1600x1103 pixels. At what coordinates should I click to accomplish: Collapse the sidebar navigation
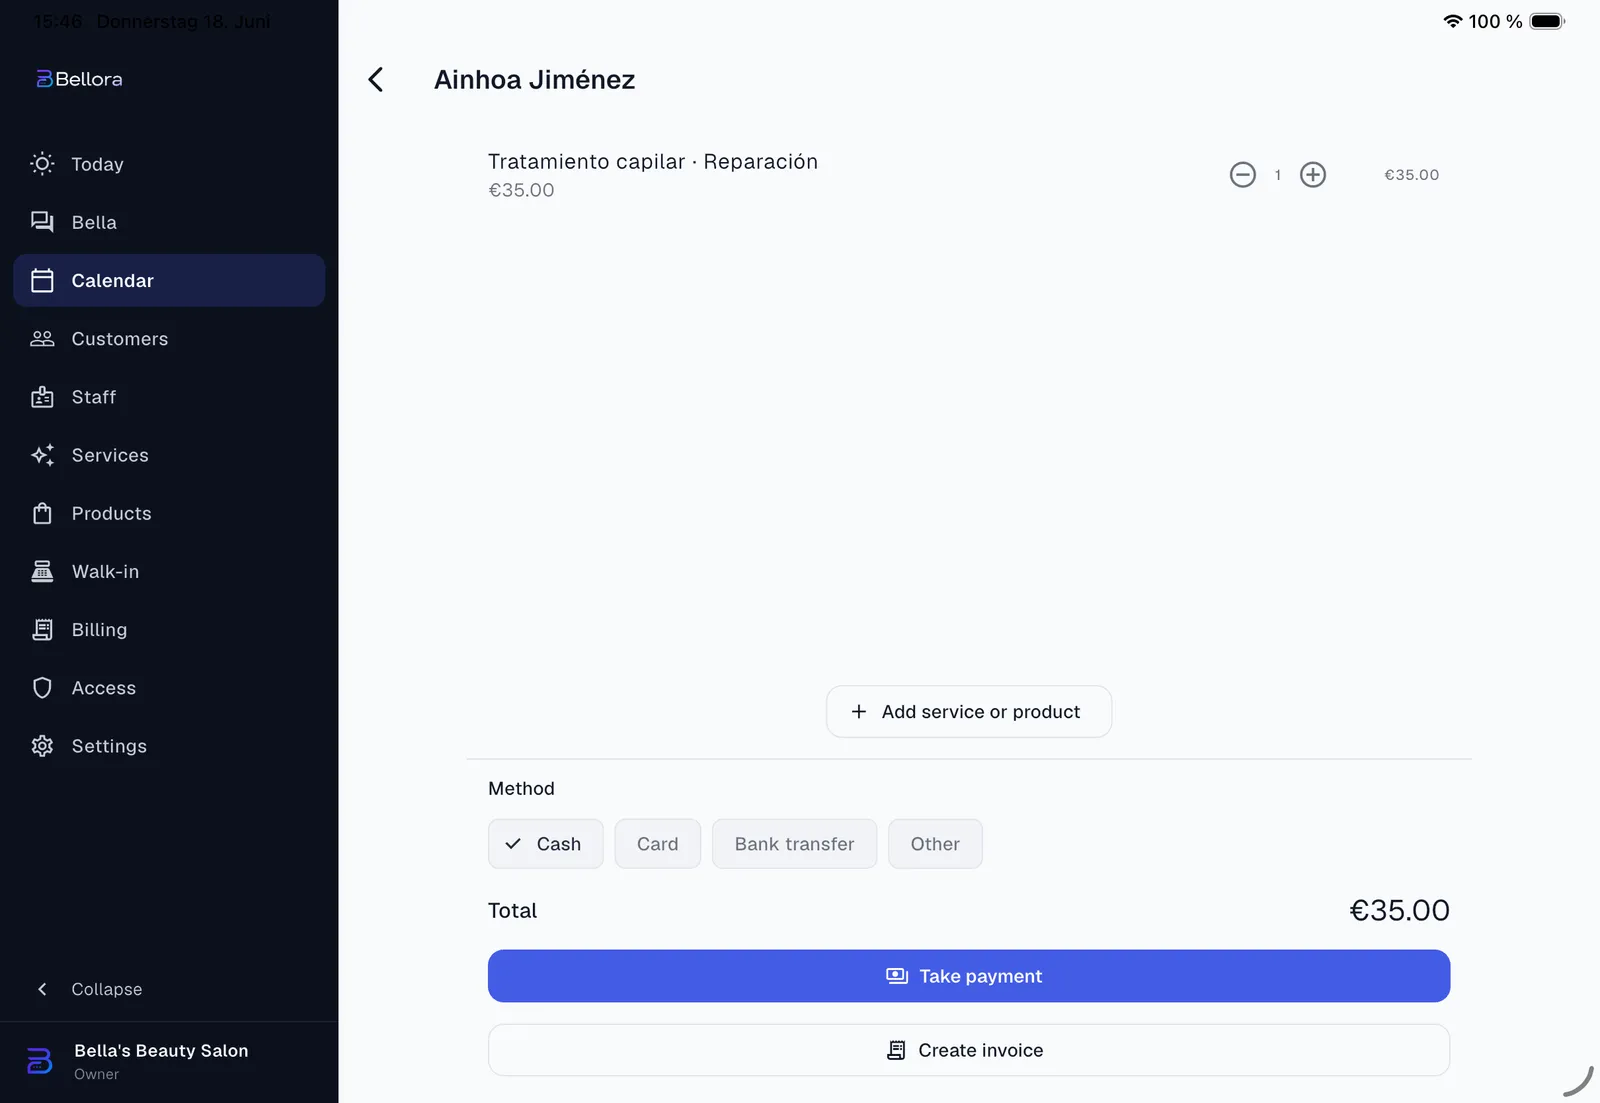pyautogui.click(x=90, y=989)
